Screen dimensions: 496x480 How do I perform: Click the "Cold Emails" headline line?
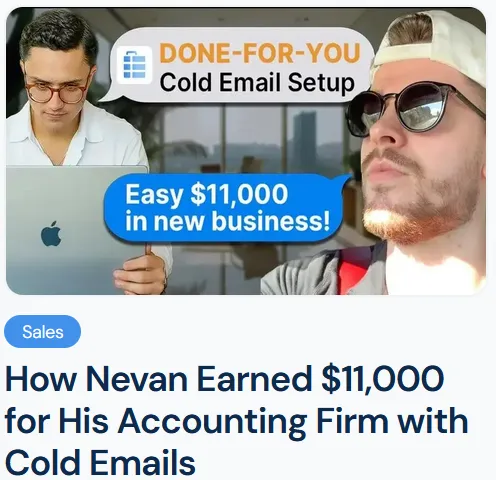point(100,462)
